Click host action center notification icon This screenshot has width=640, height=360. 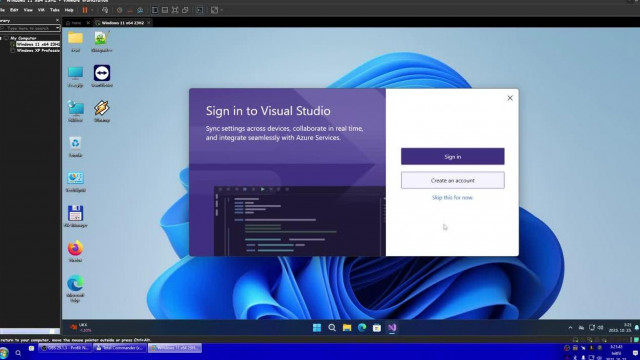(635, 353)
